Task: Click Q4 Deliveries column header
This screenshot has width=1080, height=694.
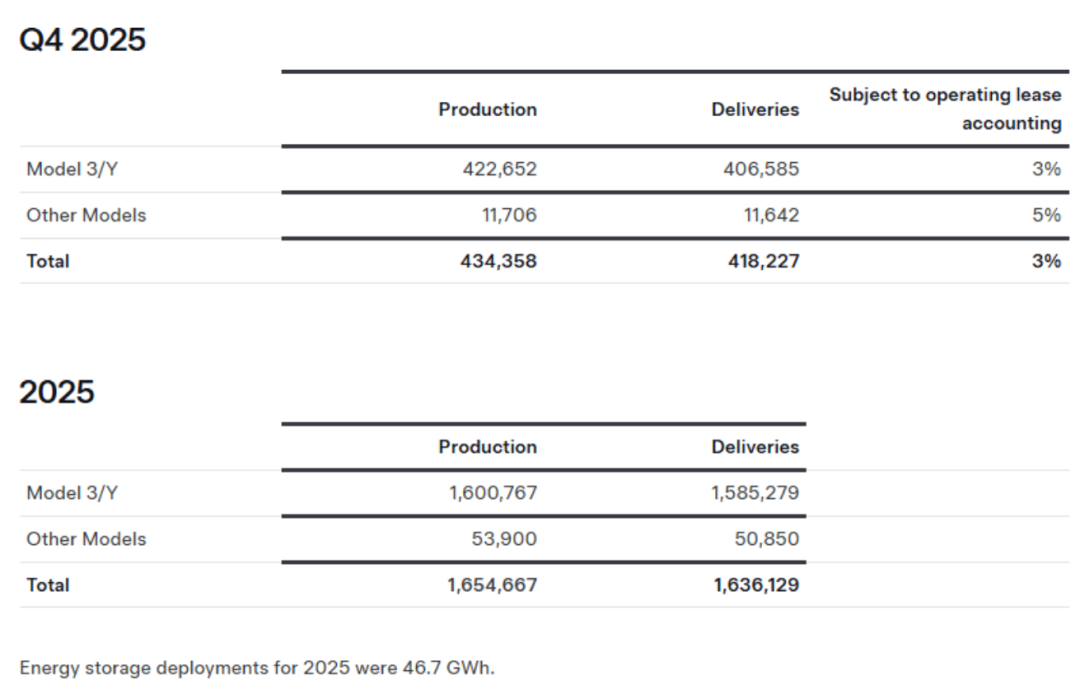Action: (x=755, y=109)
